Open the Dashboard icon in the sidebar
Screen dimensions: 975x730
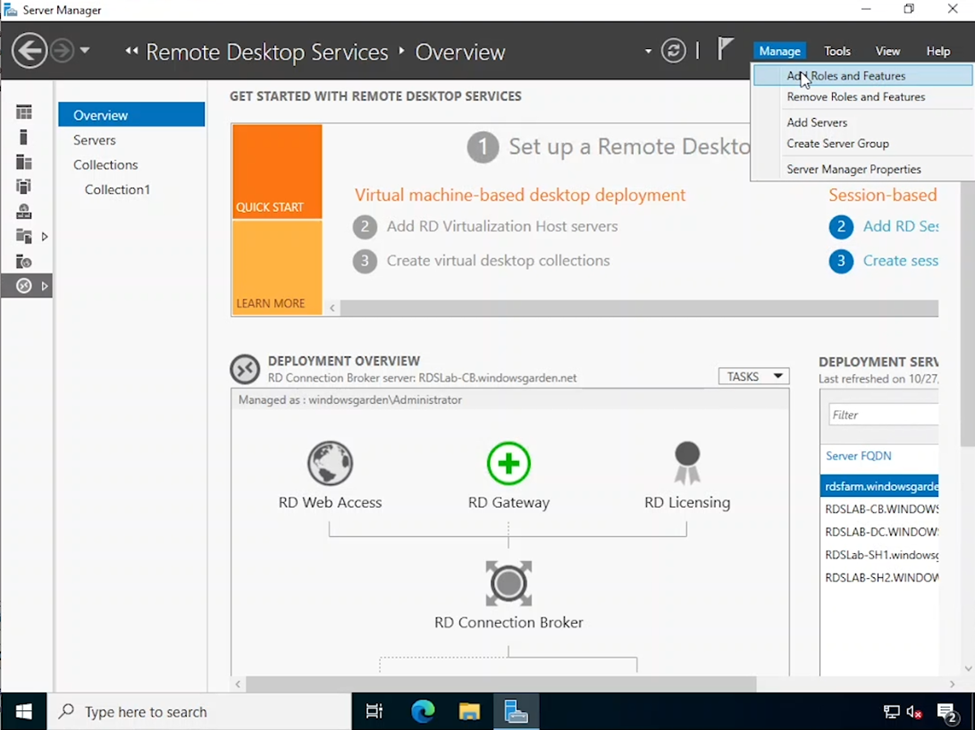[24, 112]
